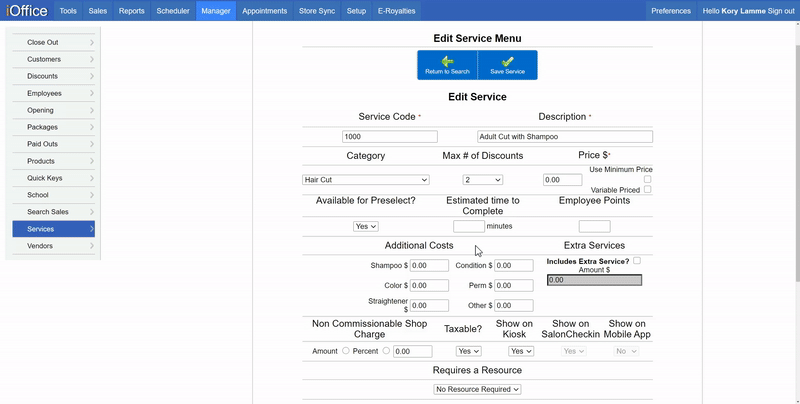
Task: Open the Sales menu
Action: point(97,11)
